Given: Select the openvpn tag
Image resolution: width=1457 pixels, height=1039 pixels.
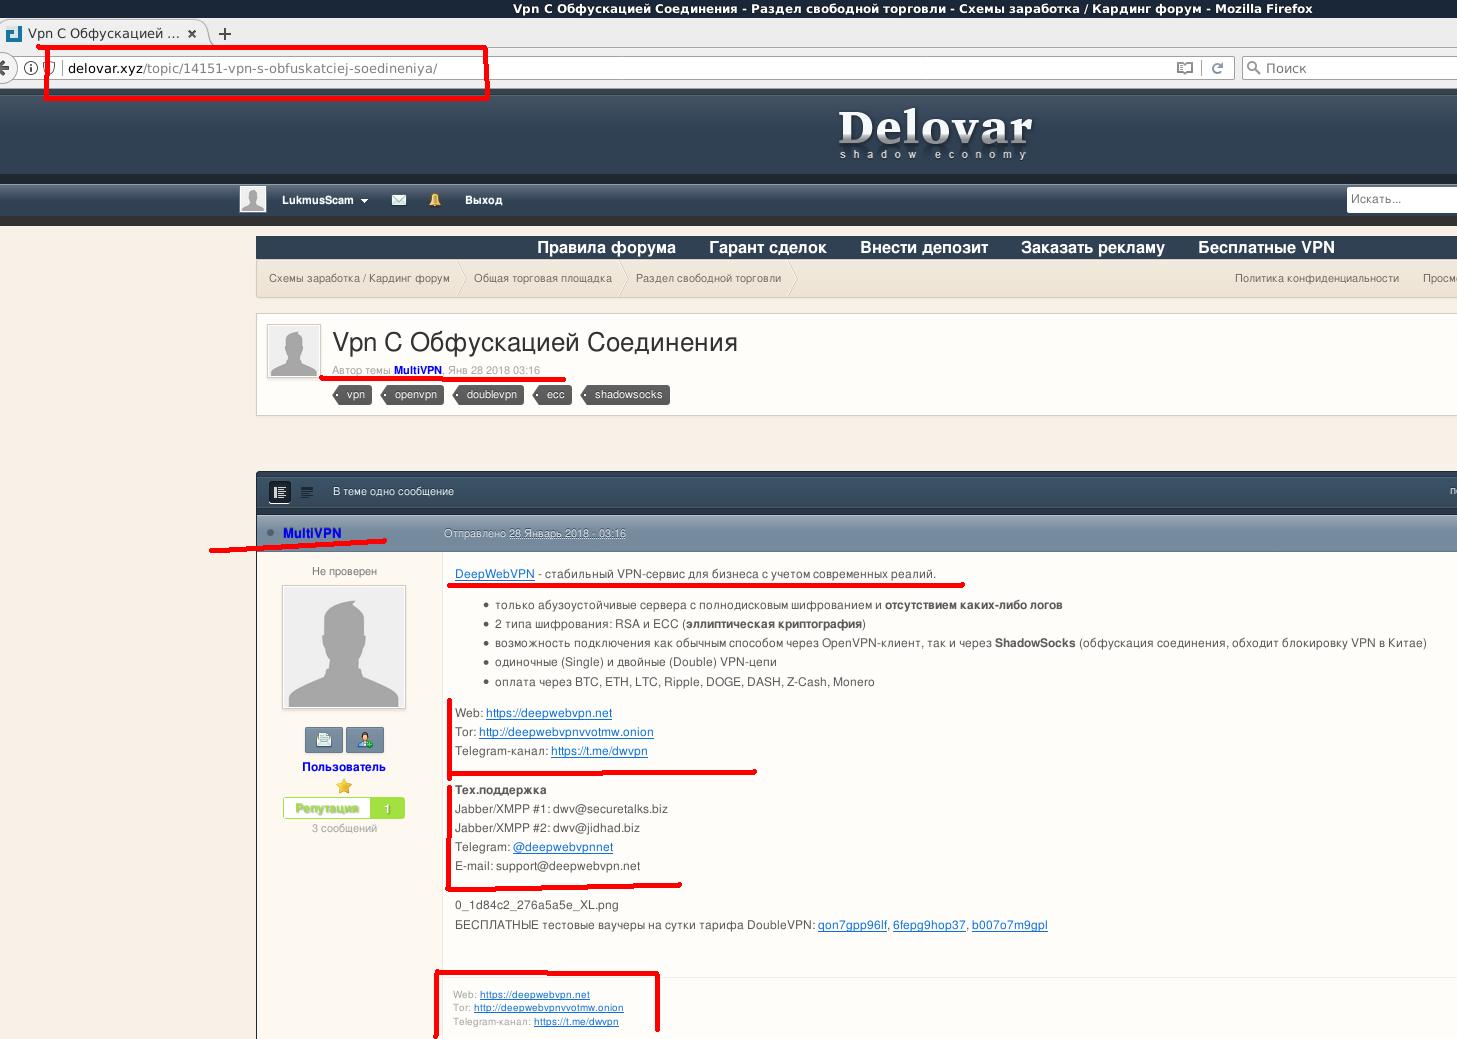Looking at the screenshot, I should (414, 395).
